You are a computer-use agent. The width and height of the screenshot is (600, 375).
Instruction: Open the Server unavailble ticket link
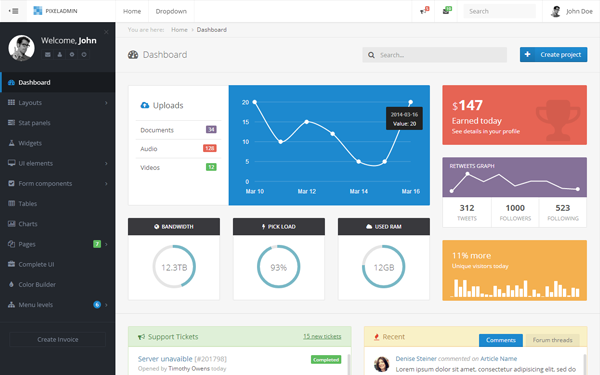click(165, 359)
